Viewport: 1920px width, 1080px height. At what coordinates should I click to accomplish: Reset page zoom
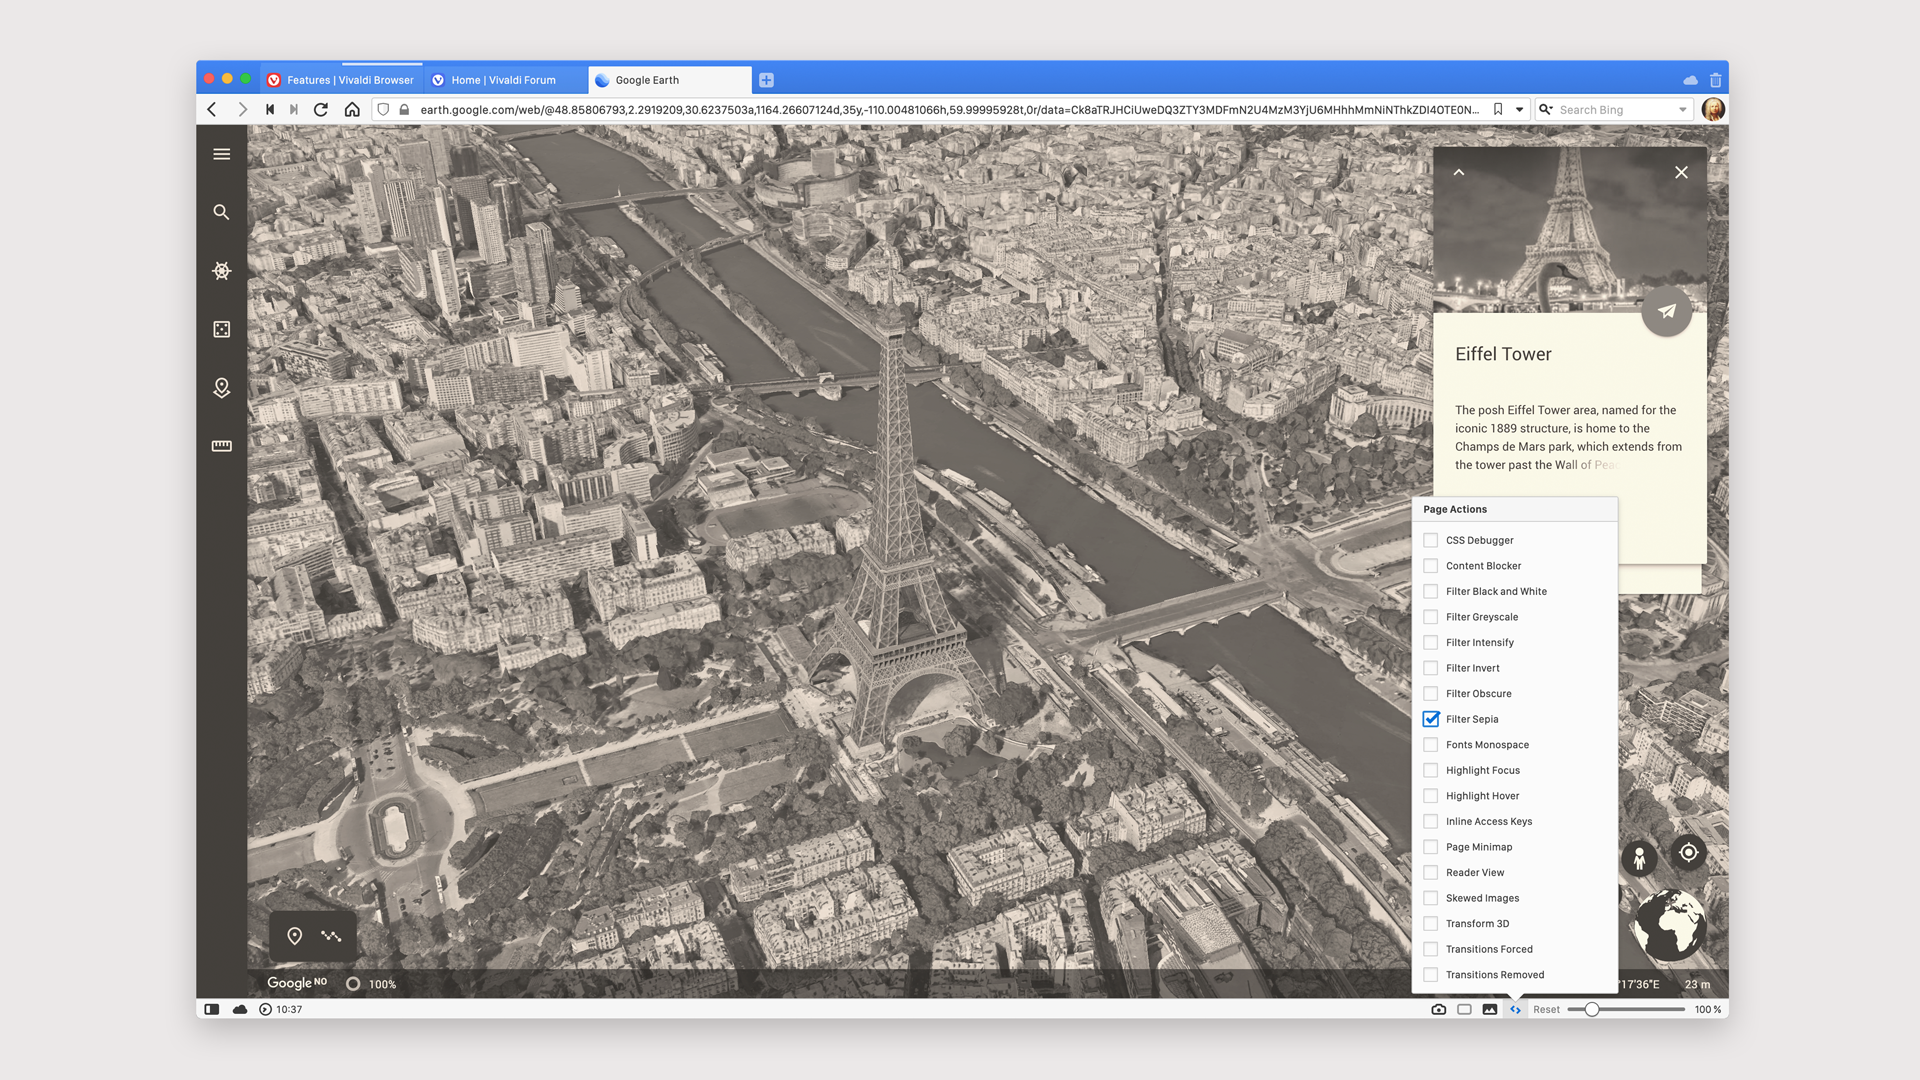click(x=1546, y=1009)
